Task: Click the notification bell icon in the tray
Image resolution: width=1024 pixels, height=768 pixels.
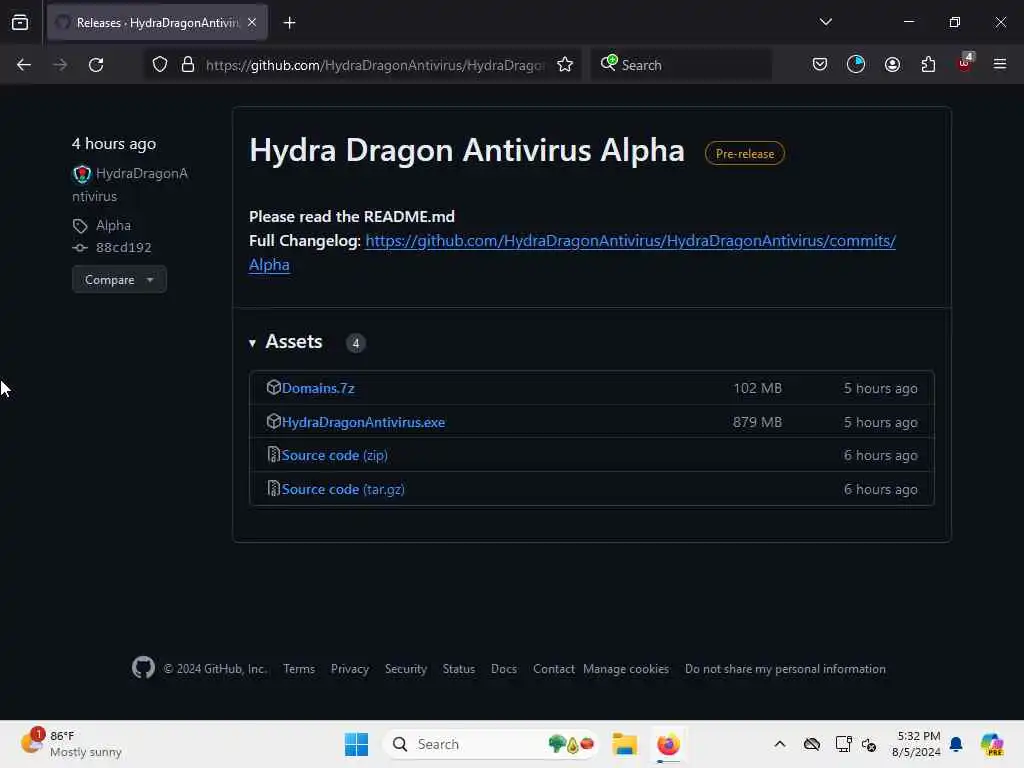Action: [956, 744]
